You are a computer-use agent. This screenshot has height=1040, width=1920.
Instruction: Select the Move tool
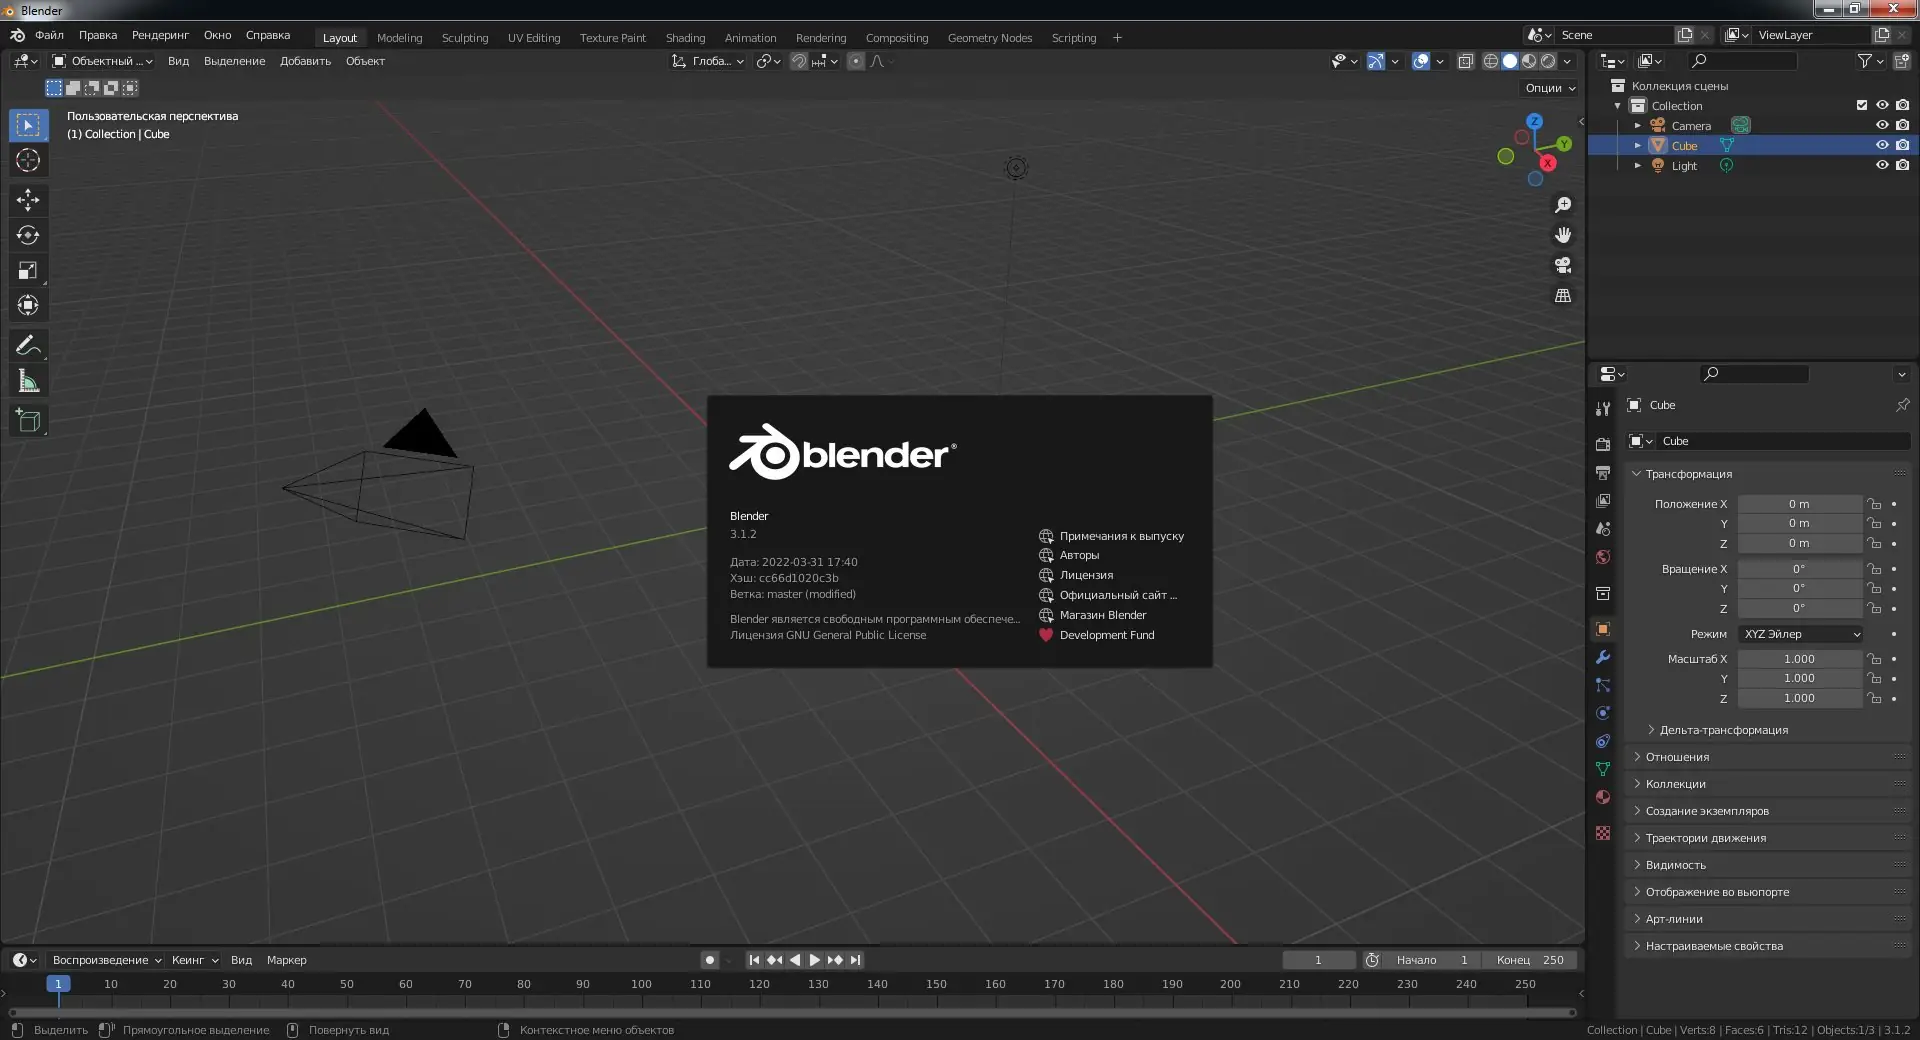coord(28,200)
